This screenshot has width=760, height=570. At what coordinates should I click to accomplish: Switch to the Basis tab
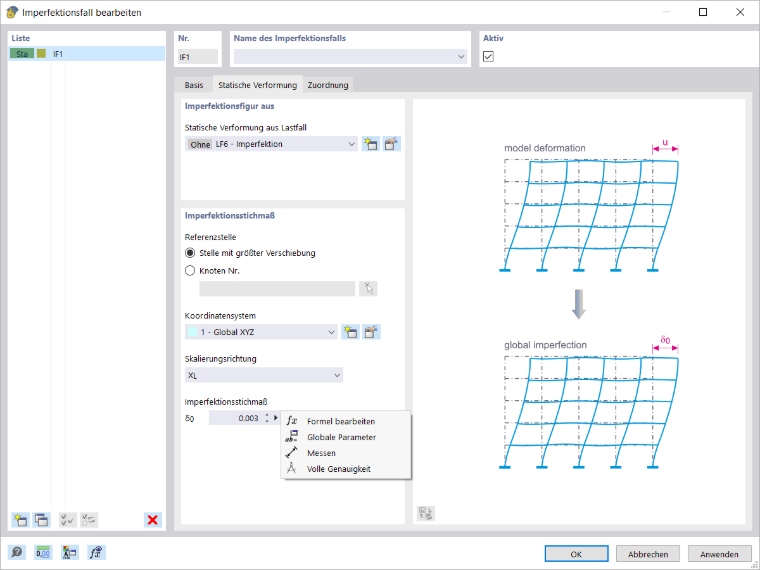coord(193,85)
